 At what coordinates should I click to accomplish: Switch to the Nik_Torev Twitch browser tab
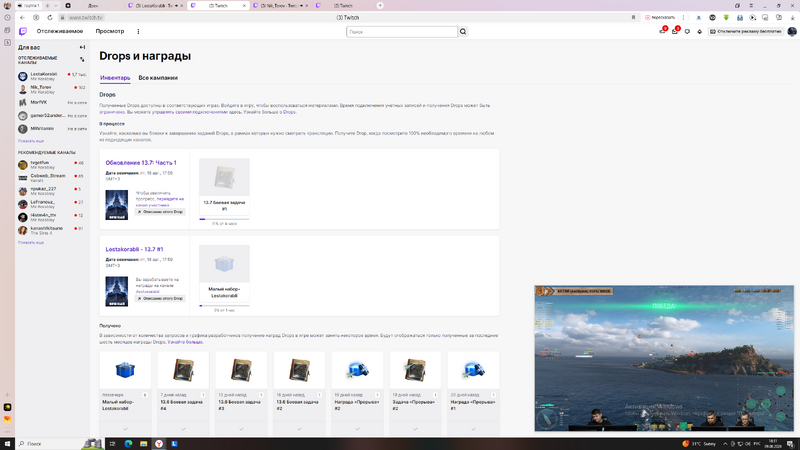tap(281, 6)
